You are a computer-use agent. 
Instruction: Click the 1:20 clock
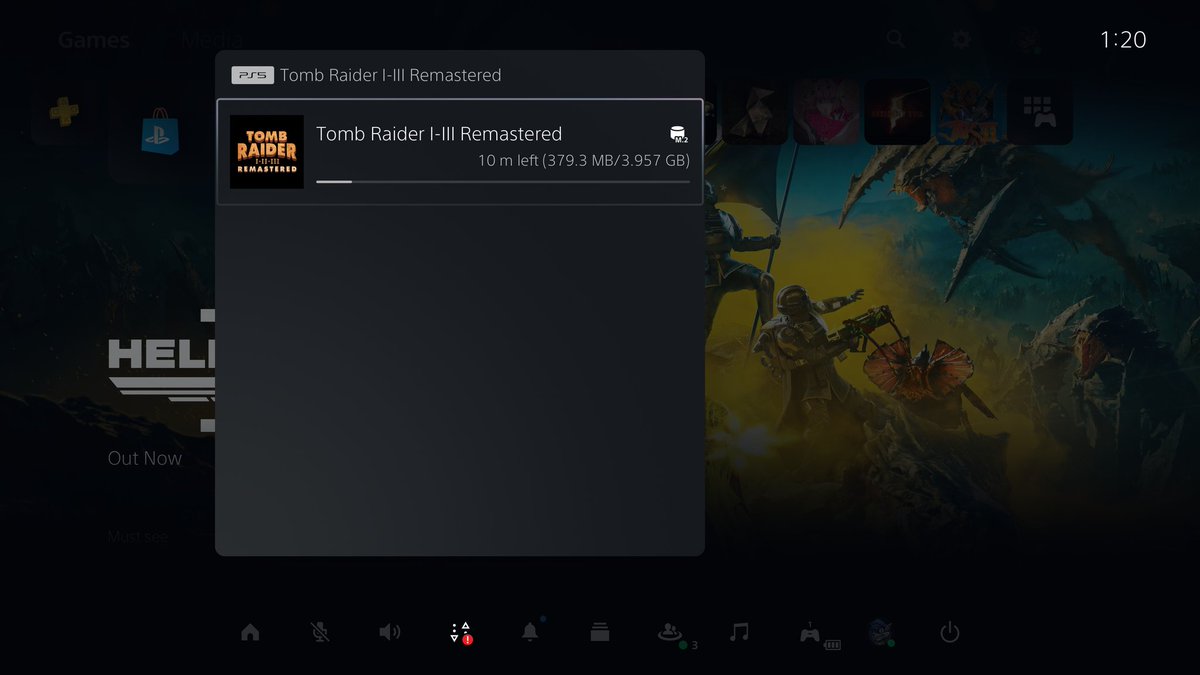coord(1123,40)
